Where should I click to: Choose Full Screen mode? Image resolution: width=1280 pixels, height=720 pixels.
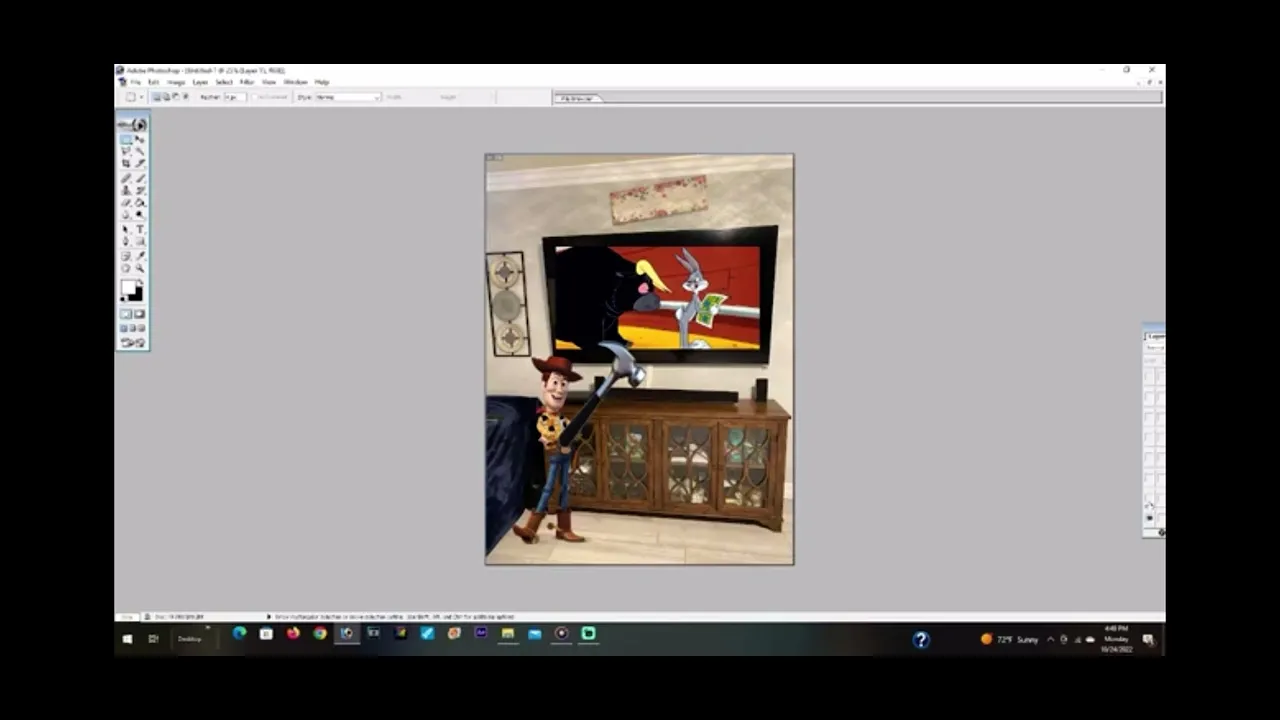click(x=142, y=328)
